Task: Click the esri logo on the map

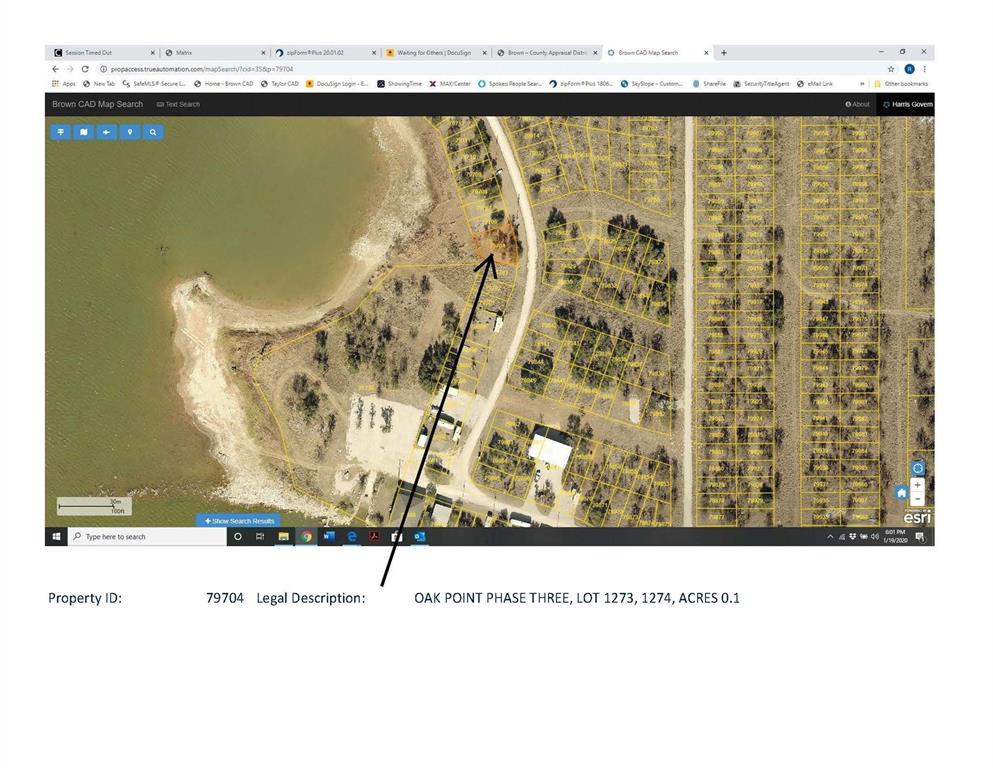Action: click(917, 517)
